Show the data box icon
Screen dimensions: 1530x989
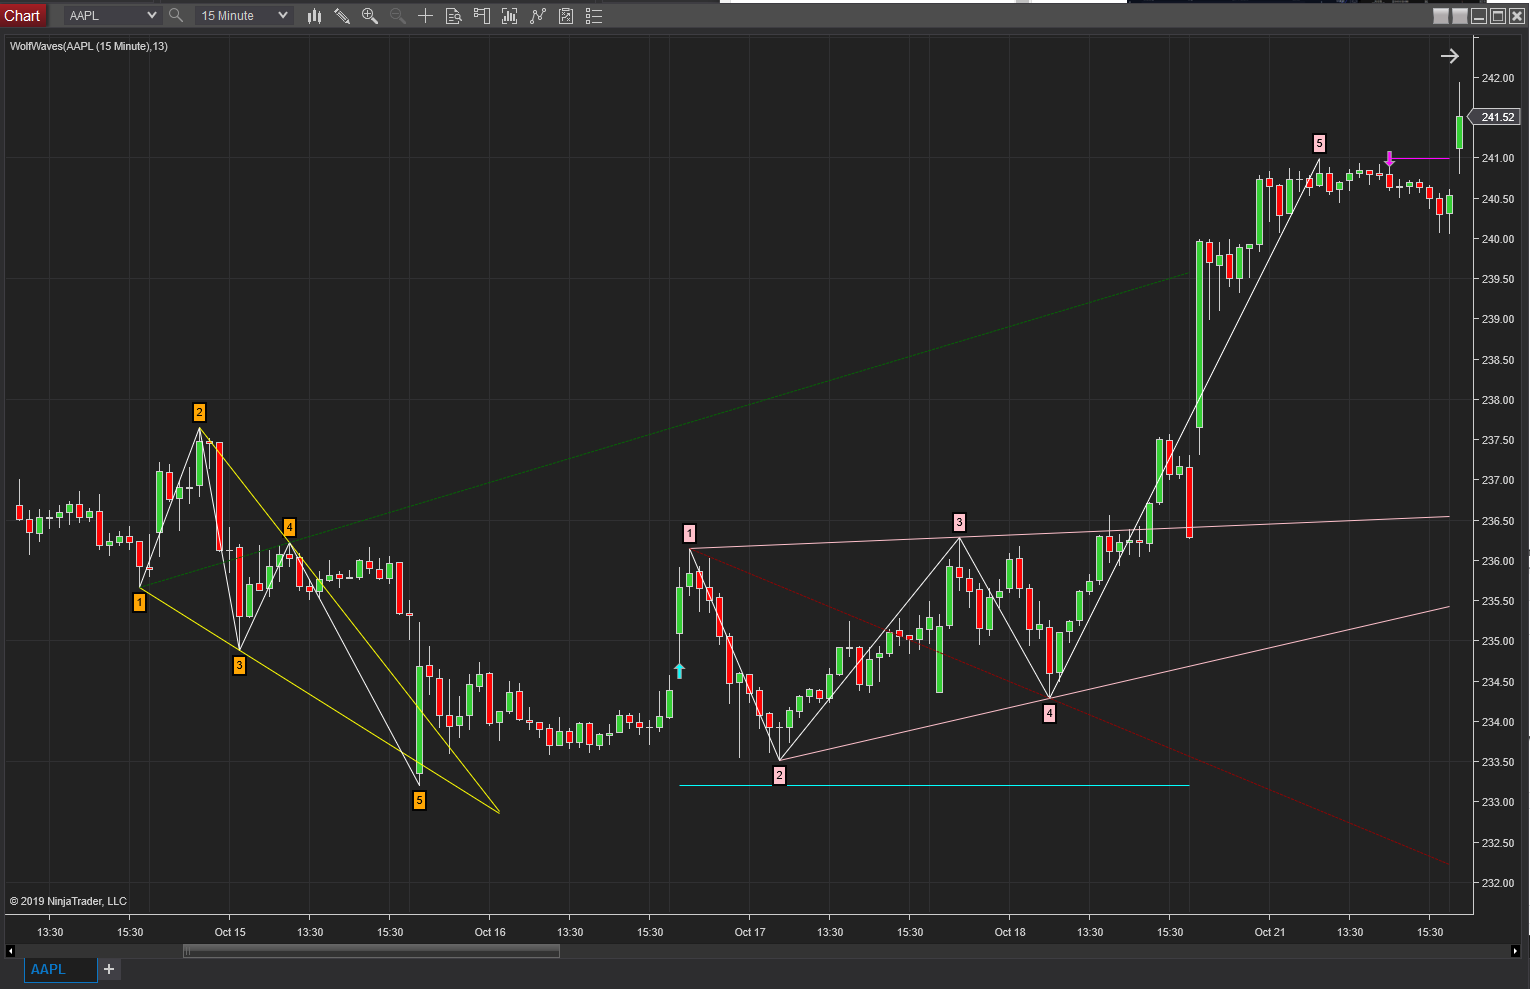point(453,15)
